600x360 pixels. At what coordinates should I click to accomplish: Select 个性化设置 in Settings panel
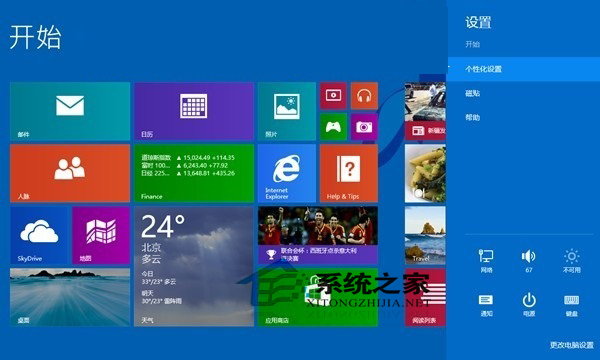[523, 69]
